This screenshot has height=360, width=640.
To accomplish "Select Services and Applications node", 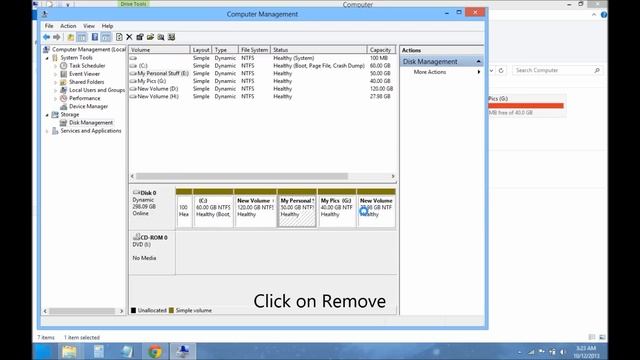I will click(91, 131).
